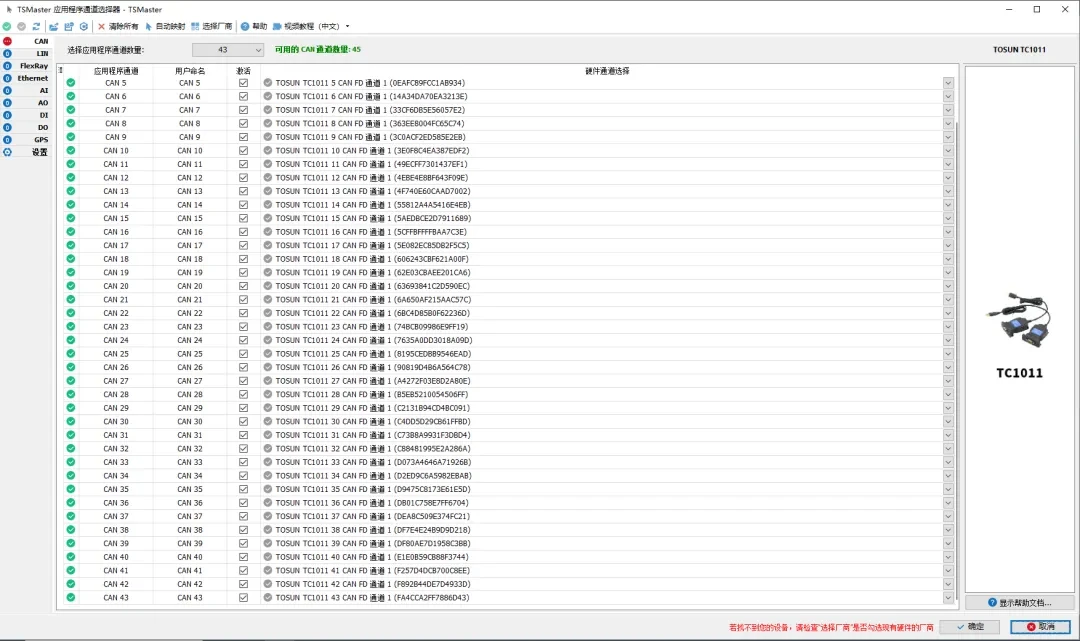Expand hardware channel dropdown for CAN 30 row
This screenshot has width=1080, height=641.
tap(948, 422)
